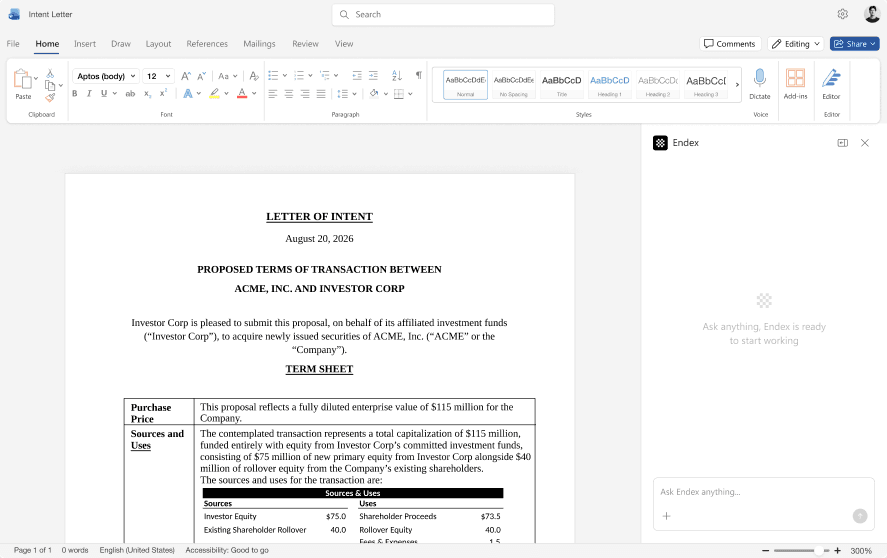Image resolution: width=887 pixels, height=558 pixels.
Task: Pop out the Endex panel
Action: [842, 143]
